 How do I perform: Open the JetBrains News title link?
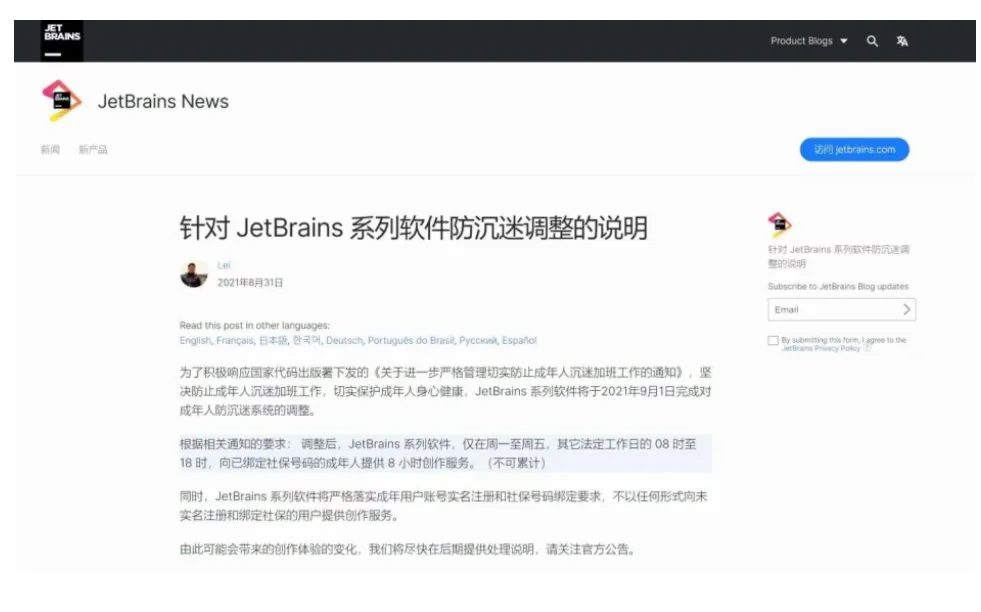coord(163,101)
